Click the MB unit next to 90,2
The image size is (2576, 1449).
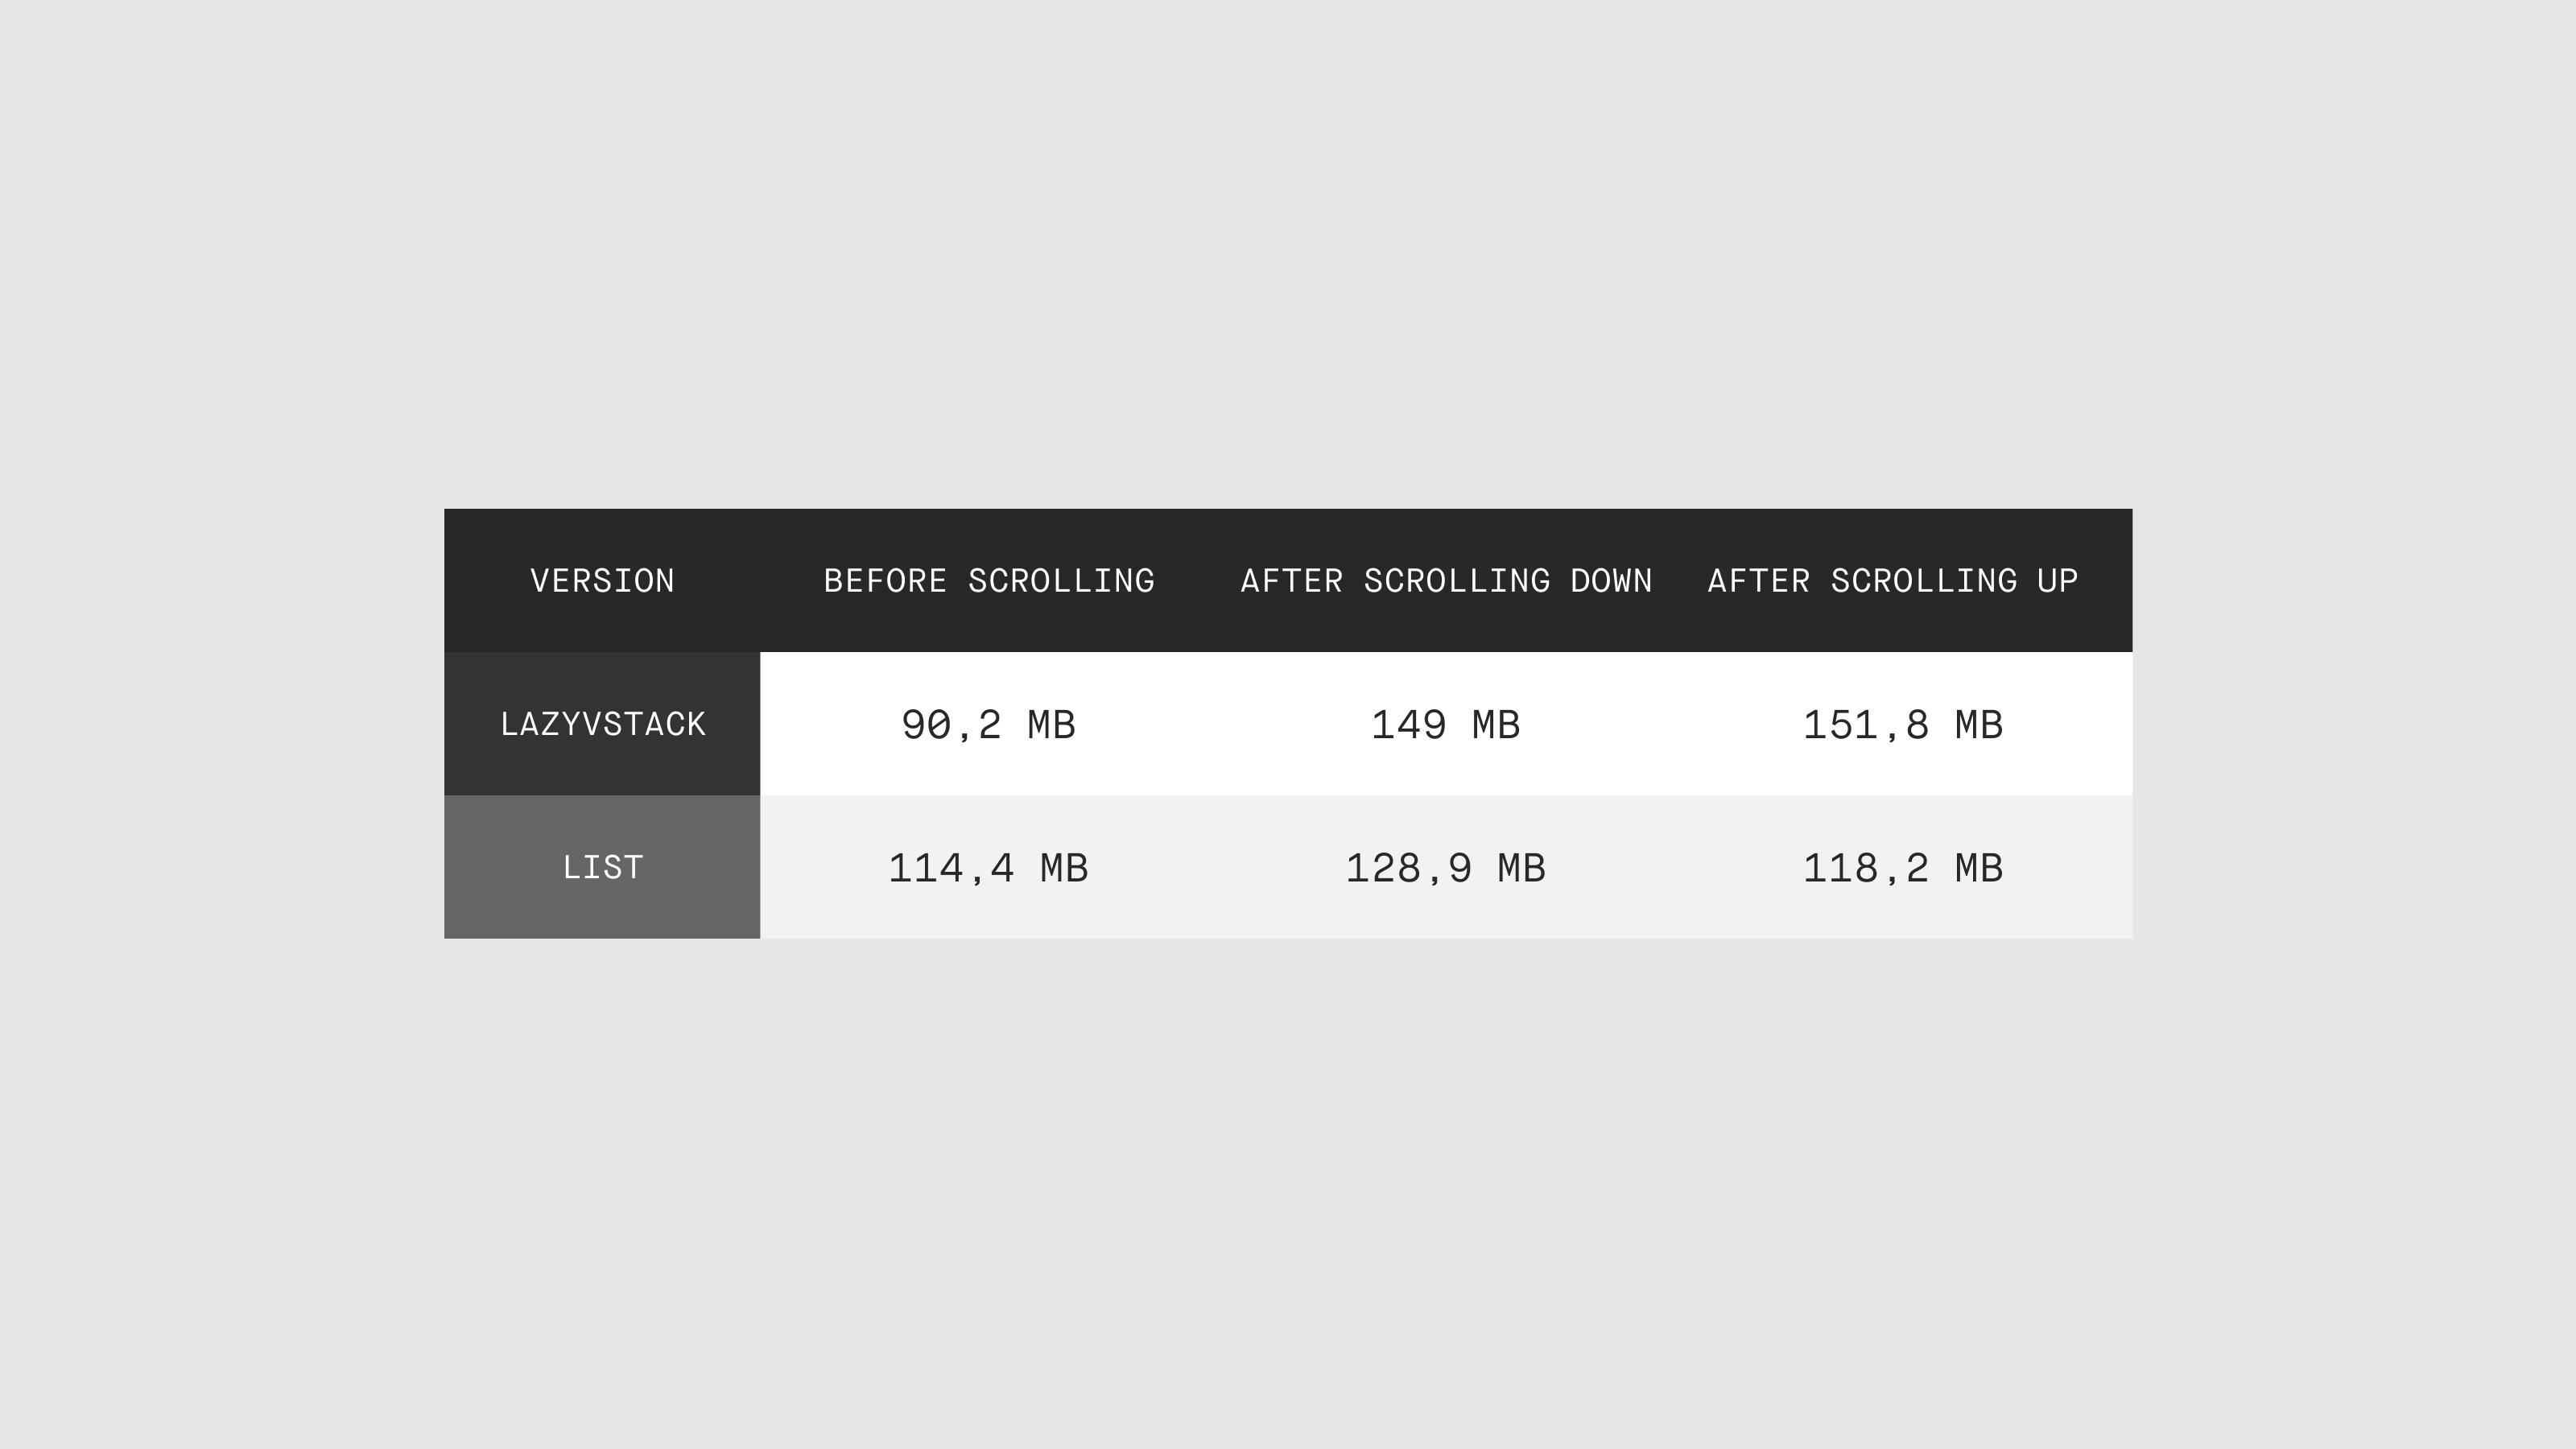click(x=1051, y=725)
